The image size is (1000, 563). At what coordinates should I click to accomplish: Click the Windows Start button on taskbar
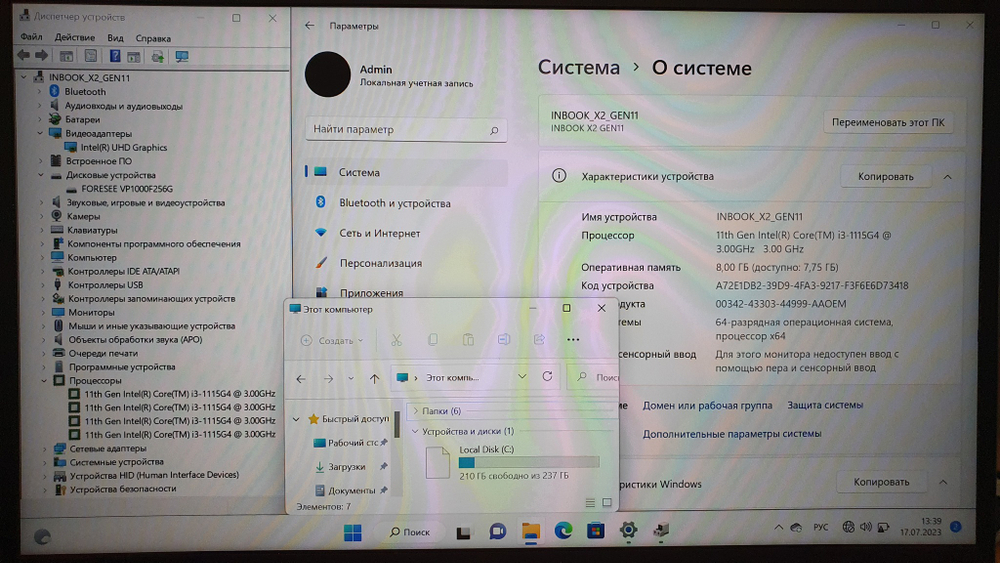[352, 532]
